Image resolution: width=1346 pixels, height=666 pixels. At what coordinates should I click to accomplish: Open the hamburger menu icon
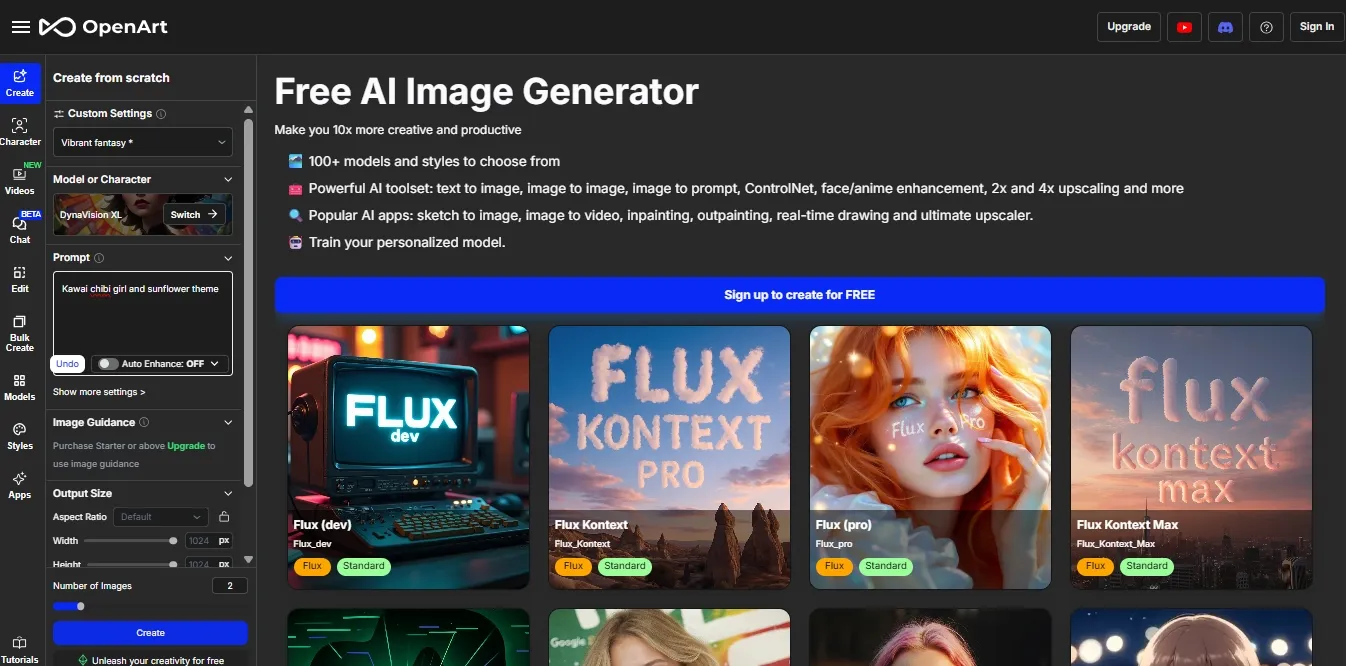tap(20, 27)
